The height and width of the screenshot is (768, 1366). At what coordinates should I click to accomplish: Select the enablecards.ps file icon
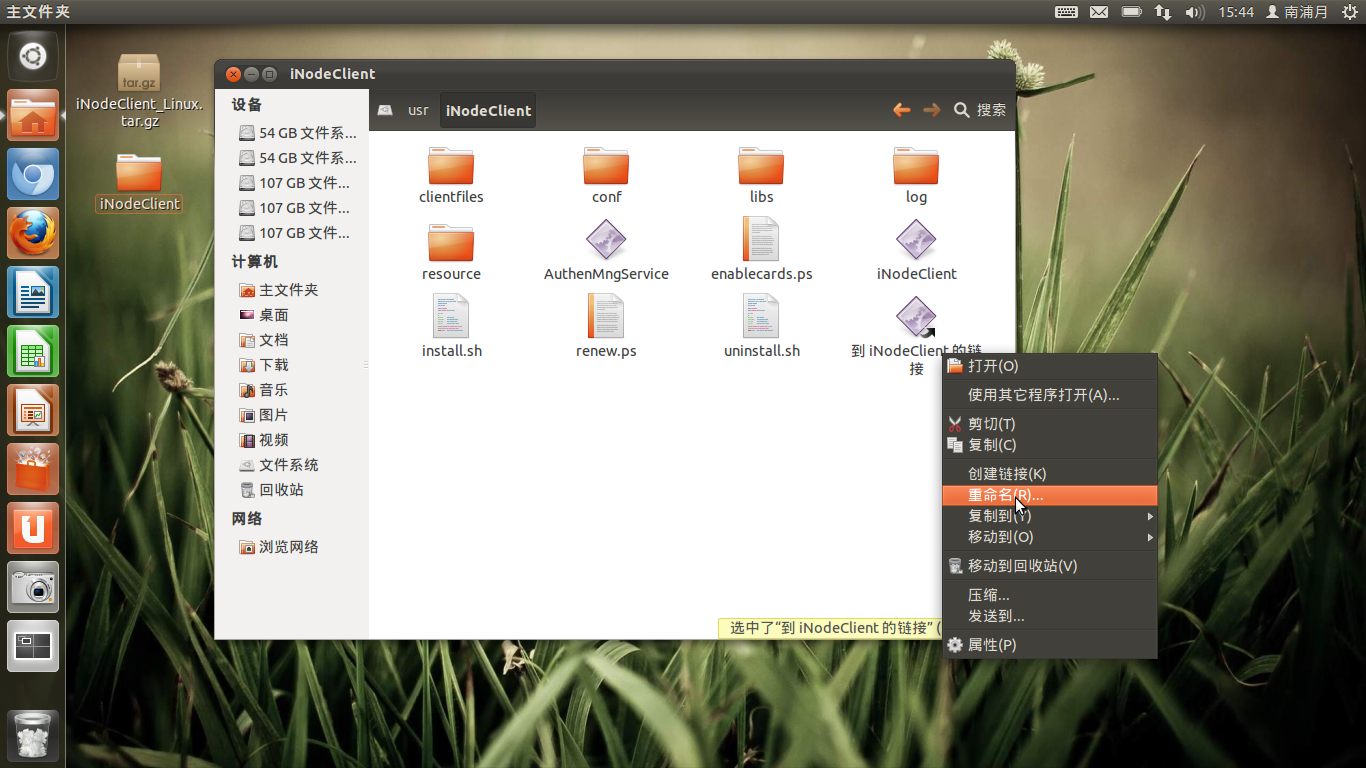click(761, 240)
